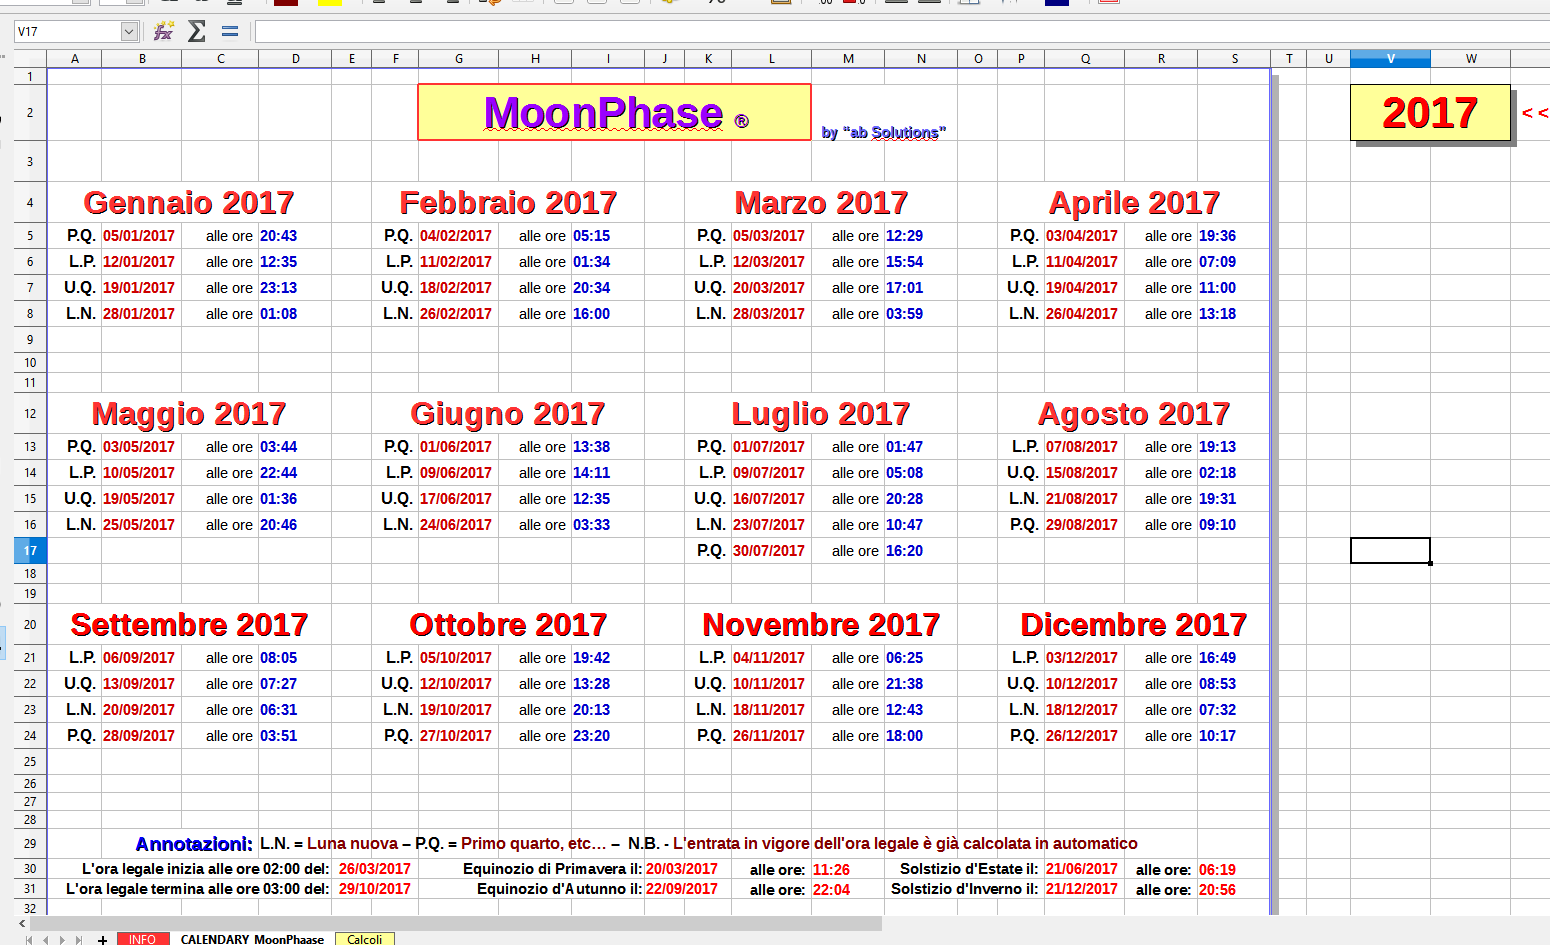Select the Dicembre 2017 heading
This screenshot has width=1550, height=945.
pos(1134,625)
